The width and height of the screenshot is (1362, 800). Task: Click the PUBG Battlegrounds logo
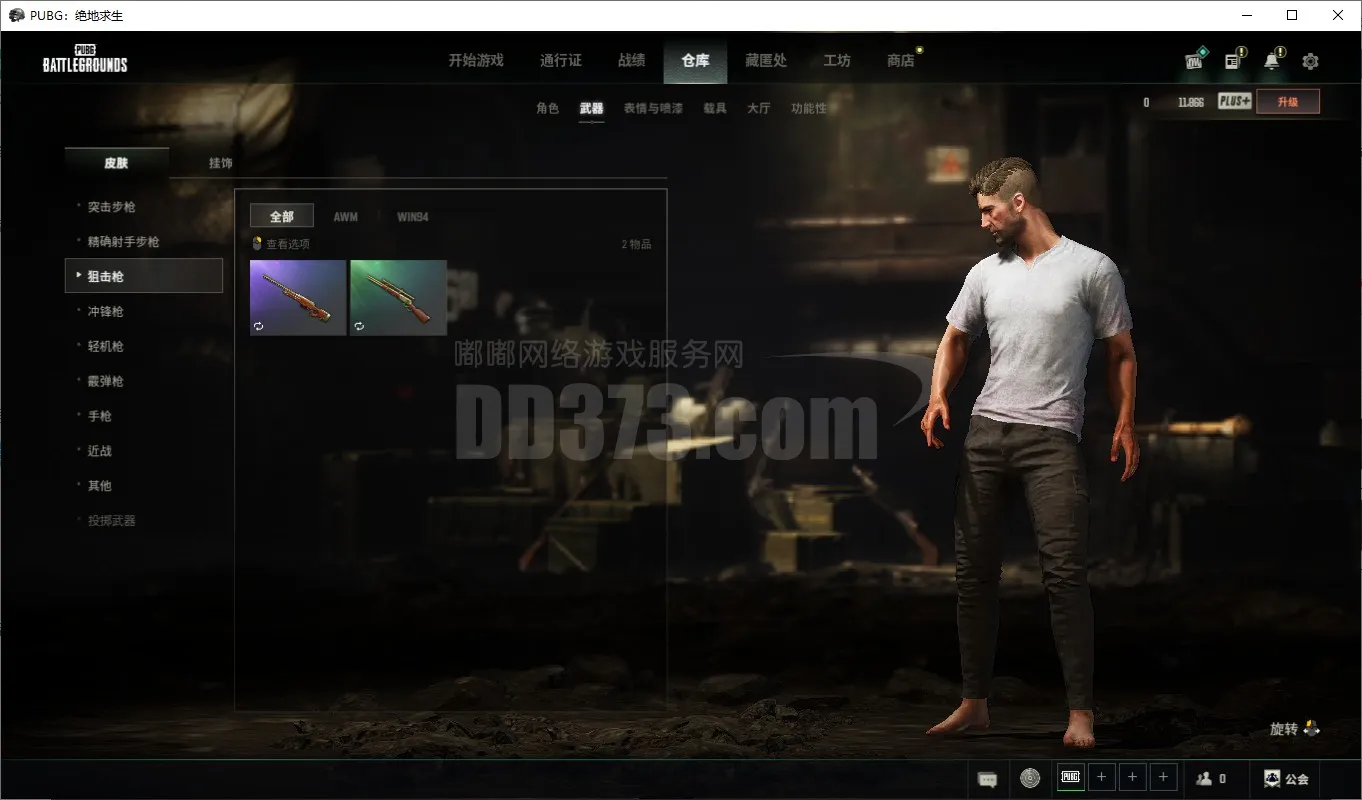(85, 59)
